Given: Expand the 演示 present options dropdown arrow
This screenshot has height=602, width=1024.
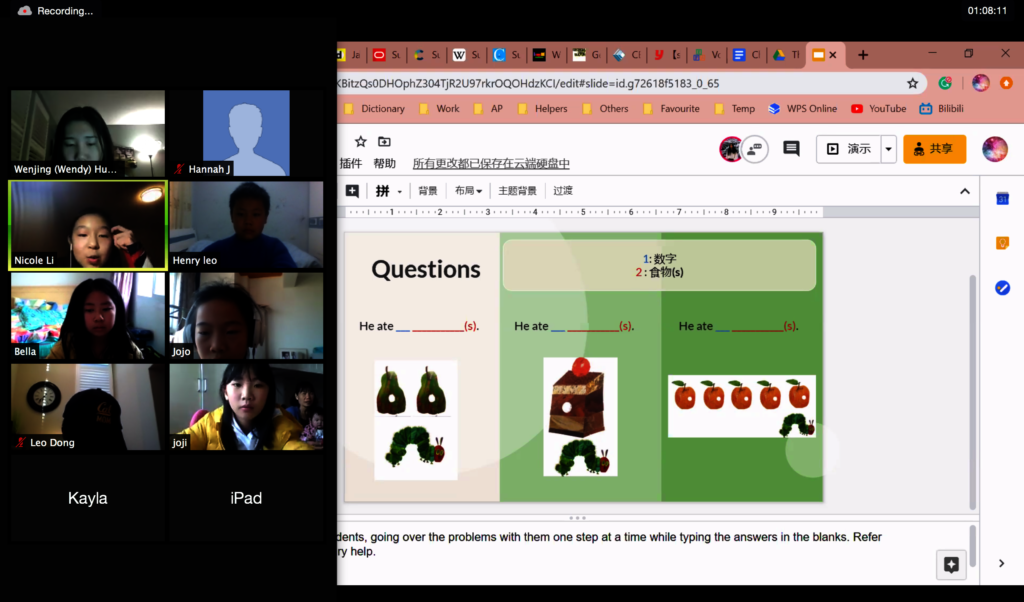Looking at the screenshot, I should [x=888, y=149].
